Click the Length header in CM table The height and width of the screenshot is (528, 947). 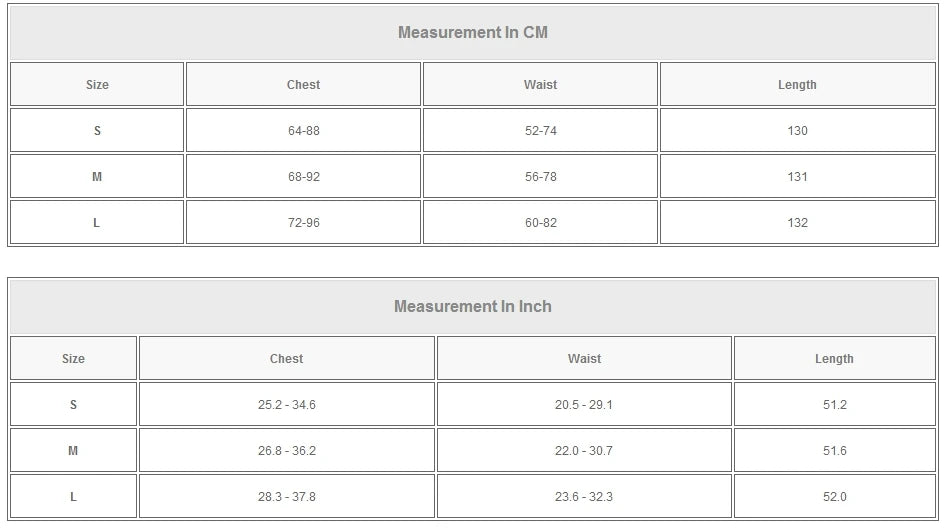(x=797, y=85)
